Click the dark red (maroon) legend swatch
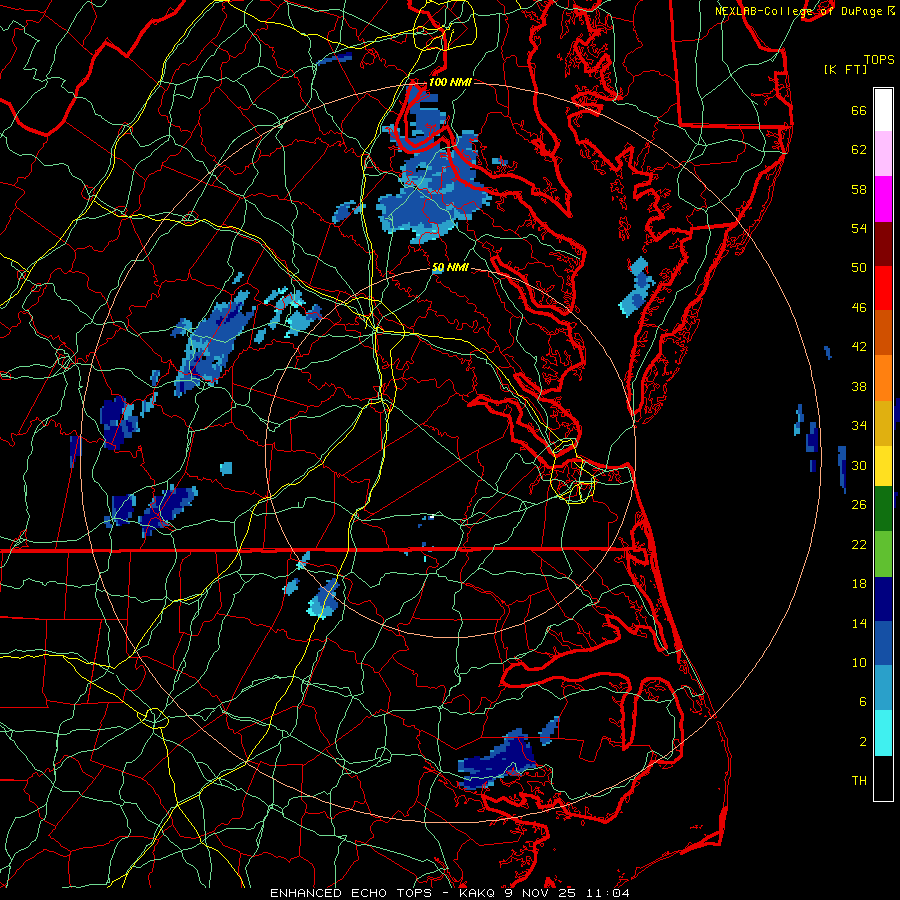Screen dimensions: 900x900 (x=883, y=243)
